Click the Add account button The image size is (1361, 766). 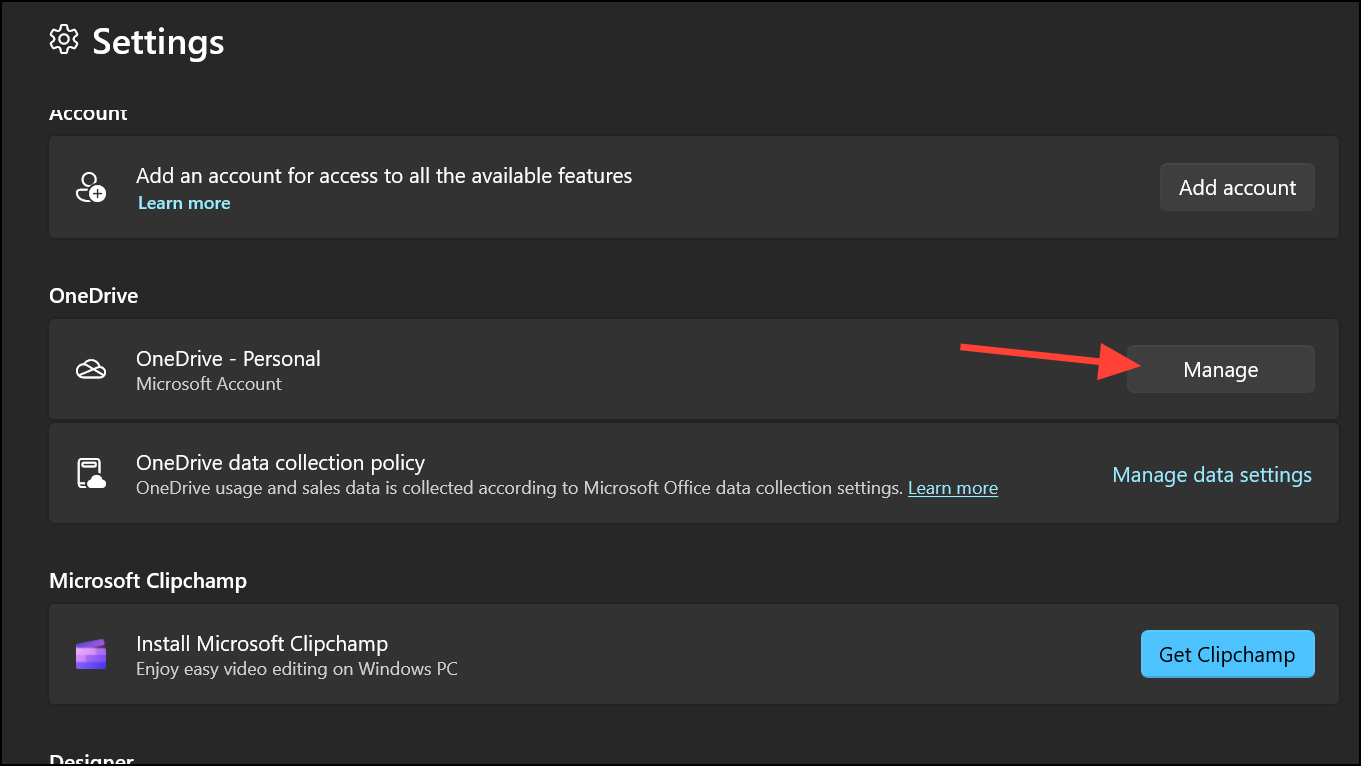point(1237,187)
